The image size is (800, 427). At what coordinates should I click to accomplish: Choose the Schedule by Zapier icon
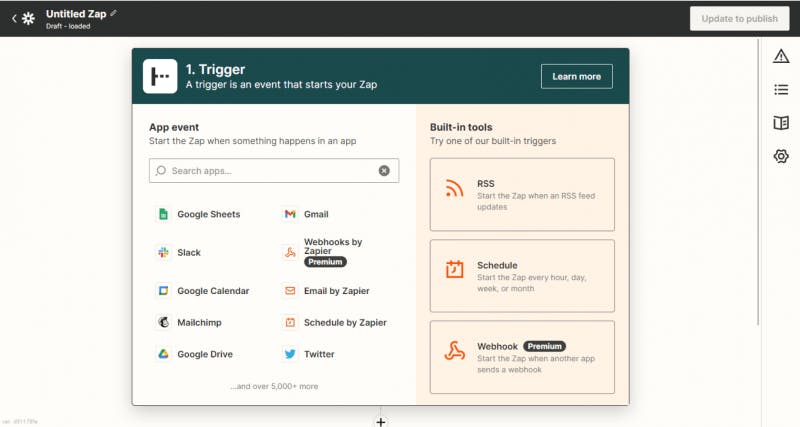290,322
